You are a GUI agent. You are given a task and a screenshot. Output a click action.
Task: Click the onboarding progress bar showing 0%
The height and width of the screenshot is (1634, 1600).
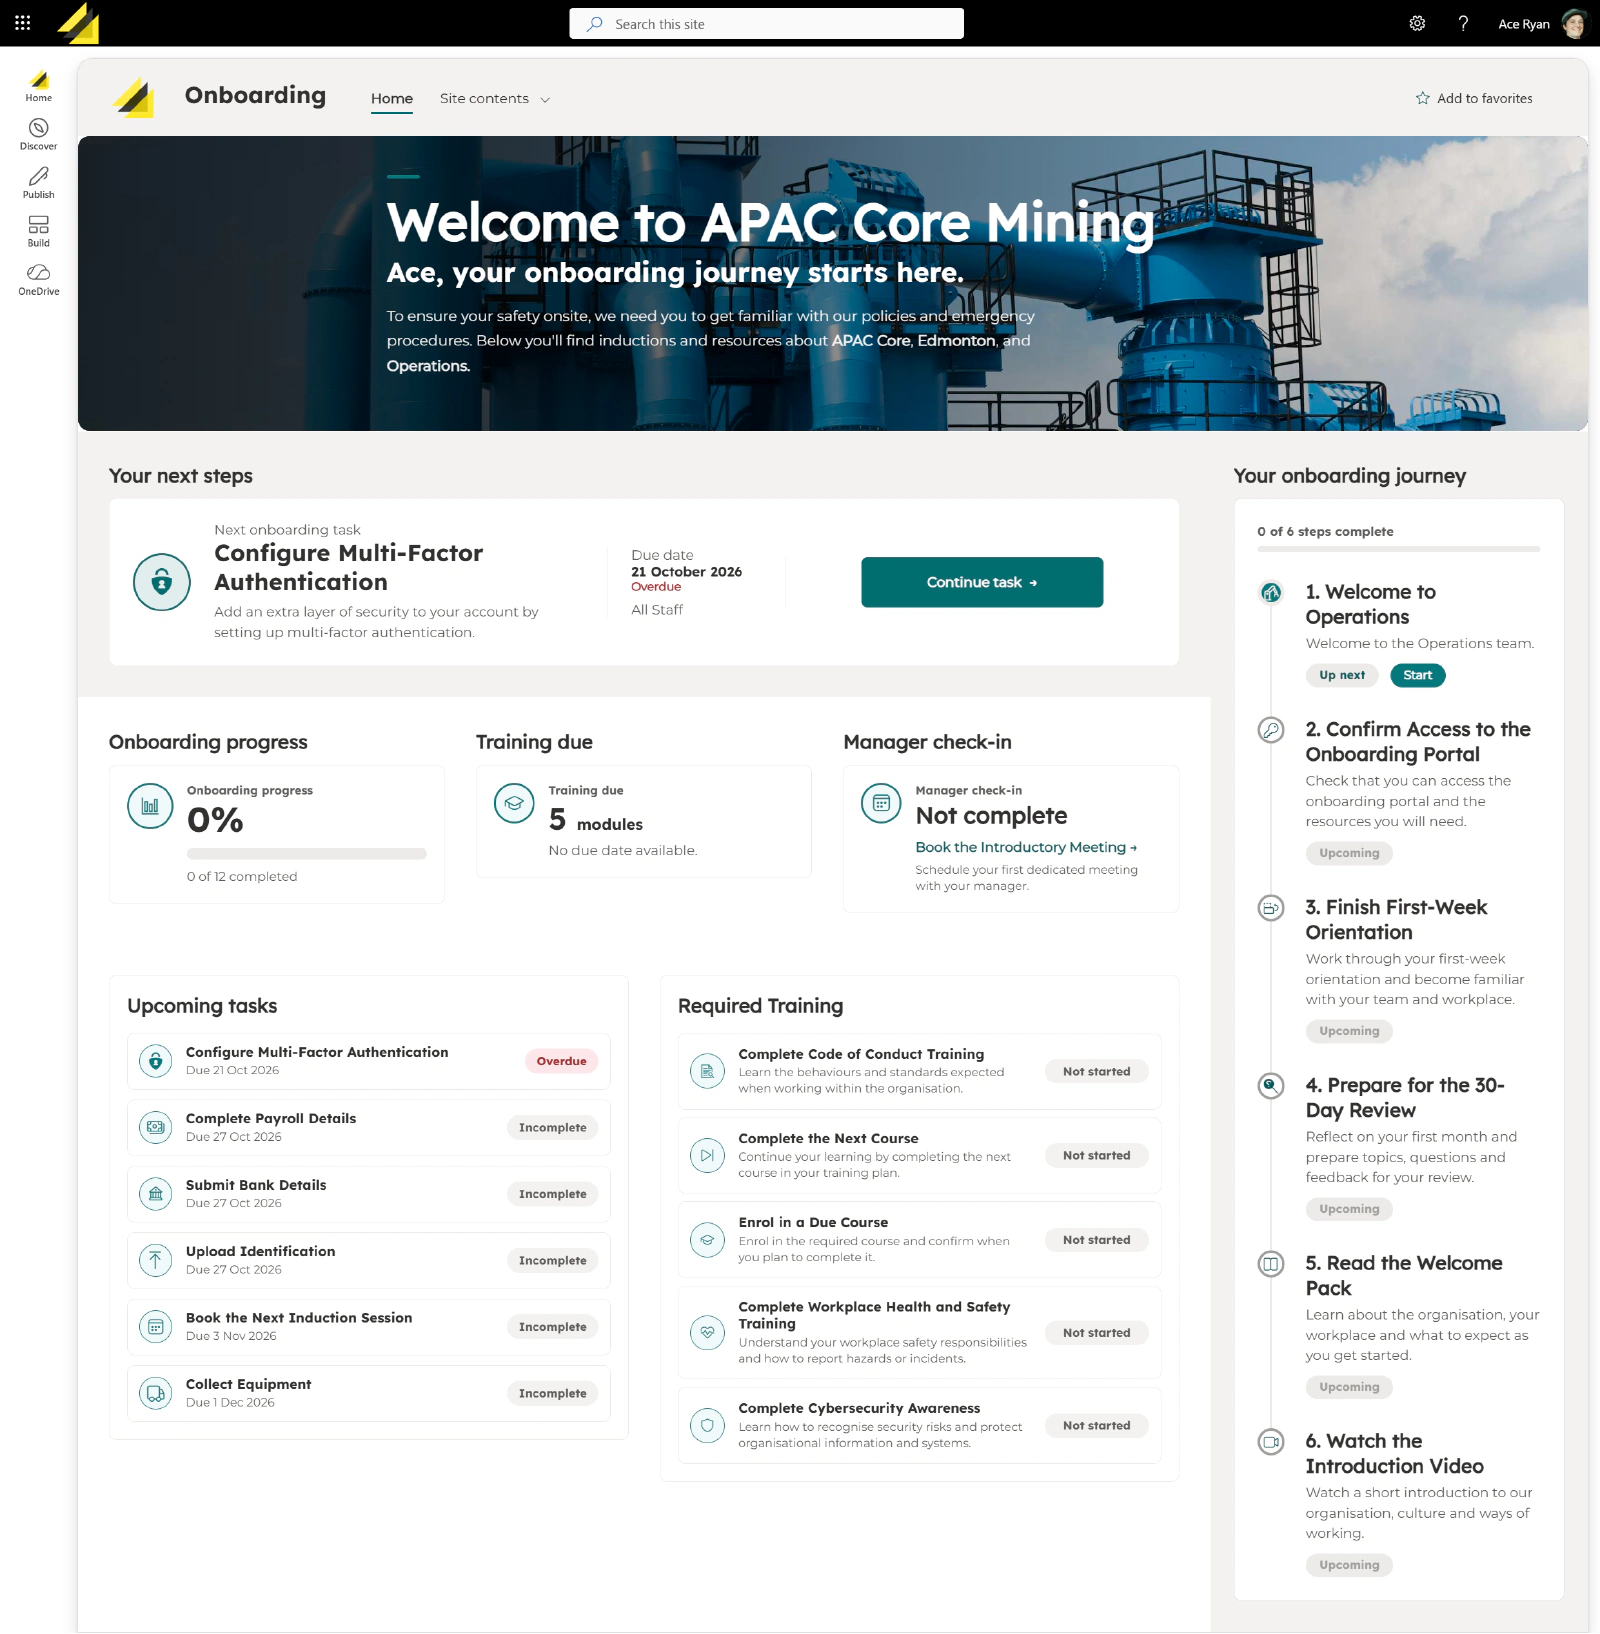306,854
